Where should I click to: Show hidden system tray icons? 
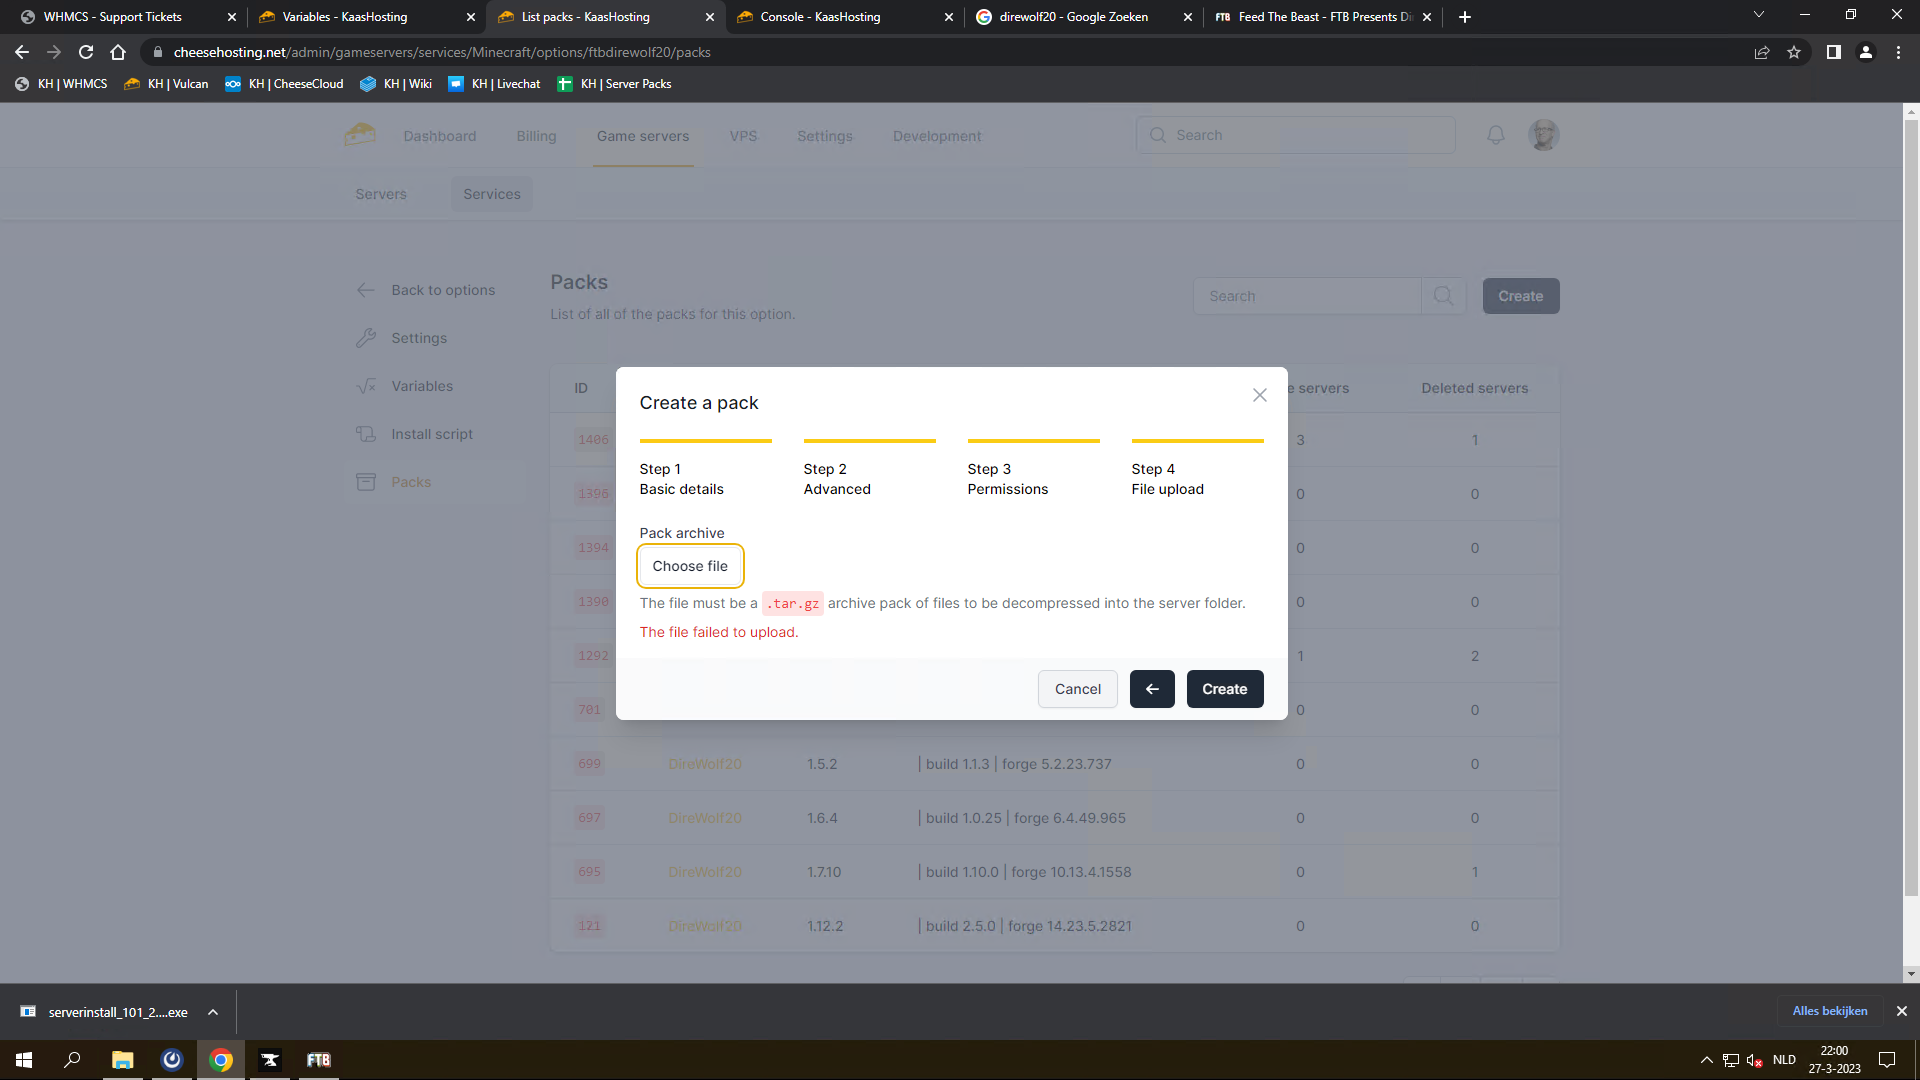1706,1060
